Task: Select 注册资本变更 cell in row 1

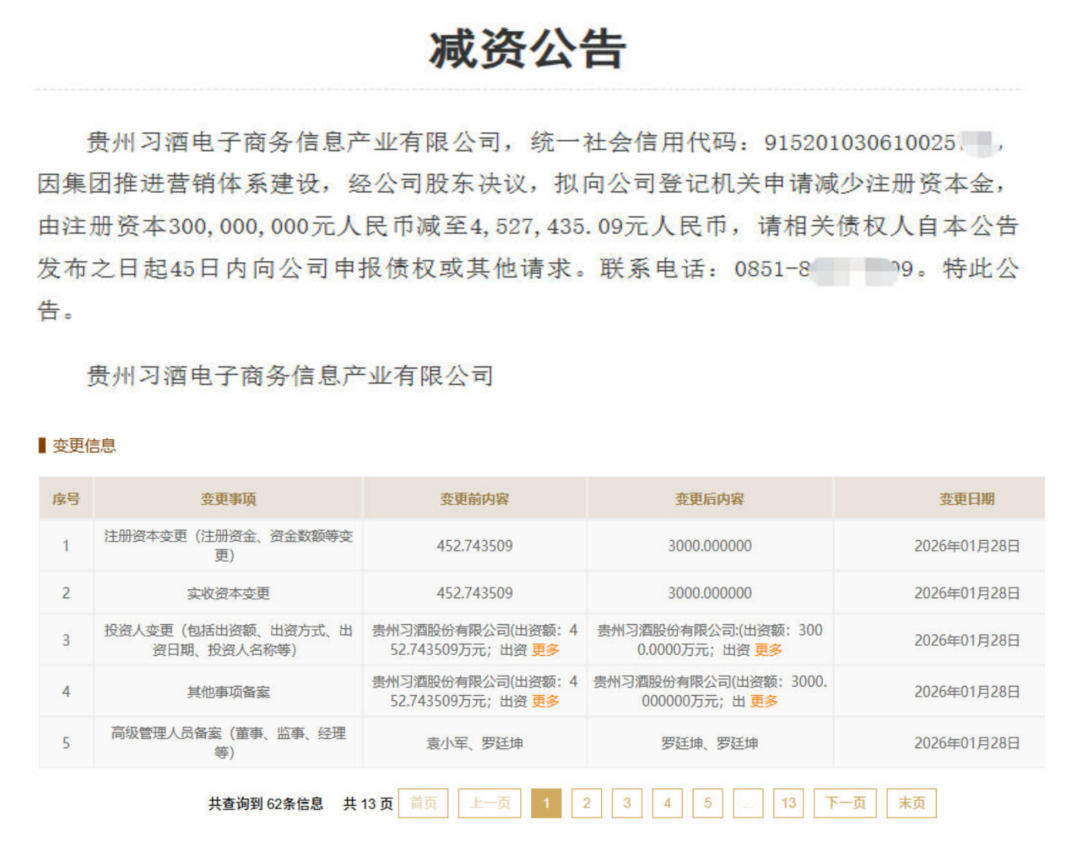Action: [x=228, y=545]
